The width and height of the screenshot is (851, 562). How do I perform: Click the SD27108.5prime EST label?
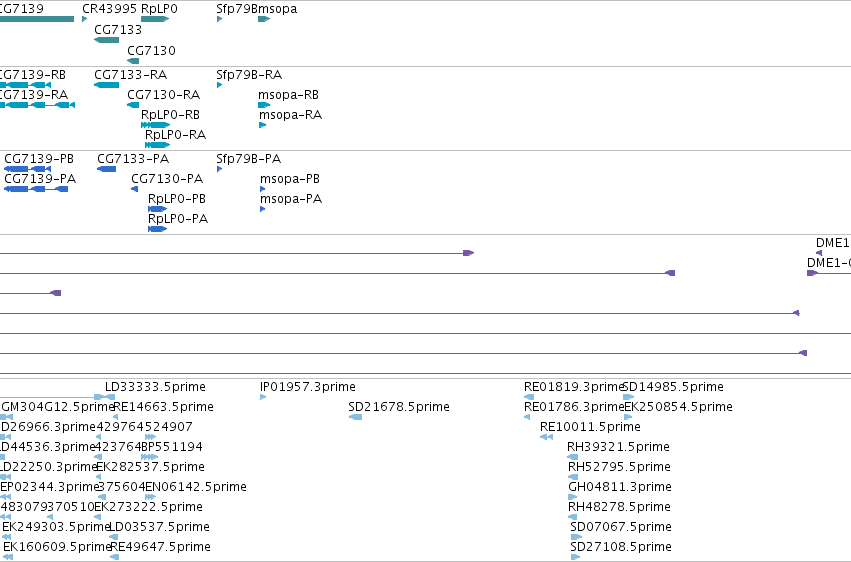[x=621, y=547]
